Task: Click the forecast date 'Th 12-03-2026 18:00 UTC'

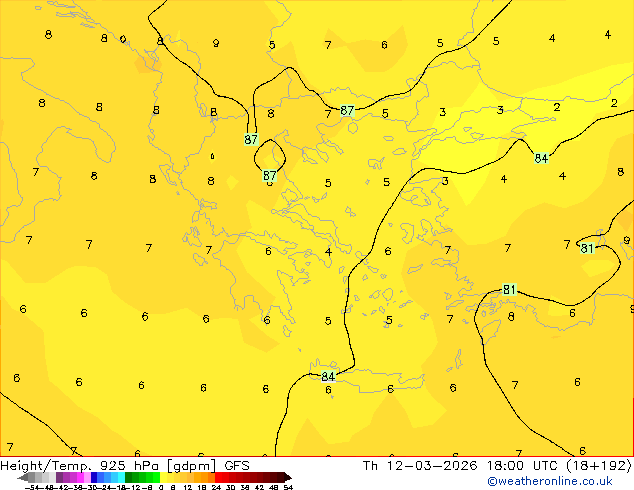Action: coord(461,466)
